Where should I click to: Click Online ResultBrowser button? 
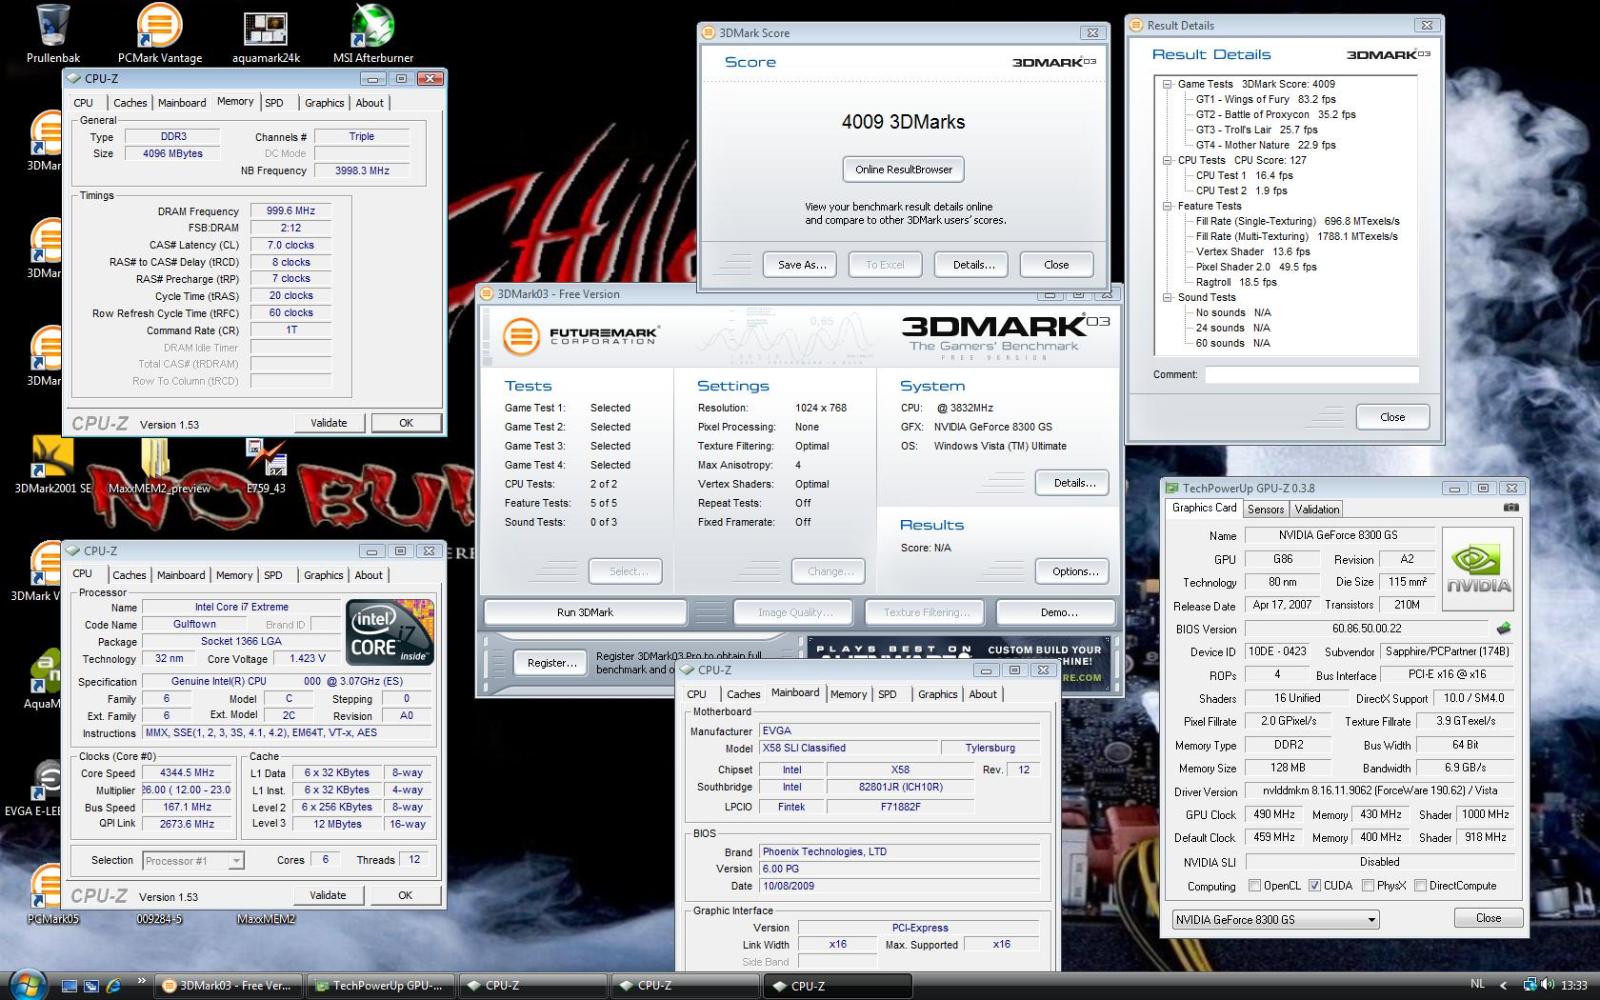[904, 169]
